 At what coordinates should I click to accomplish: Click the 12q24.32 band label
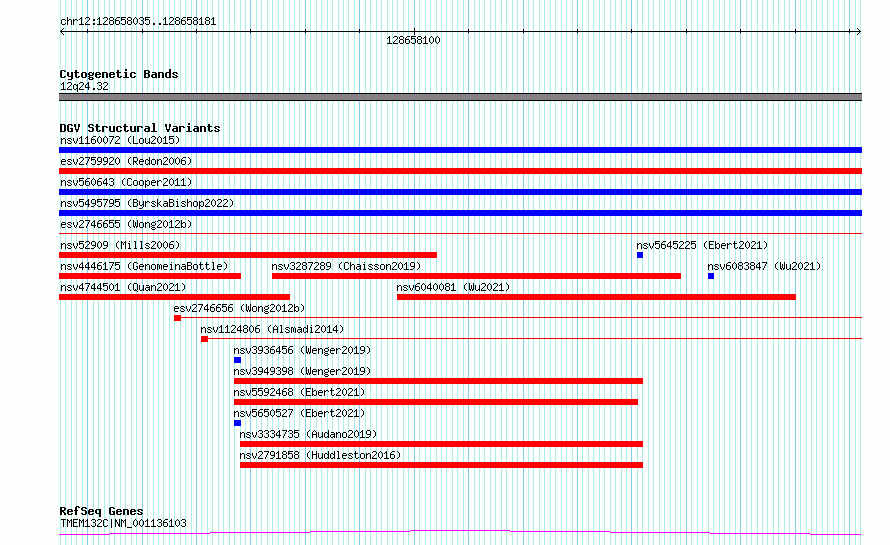pyautogui.click(x=84, y=86)
